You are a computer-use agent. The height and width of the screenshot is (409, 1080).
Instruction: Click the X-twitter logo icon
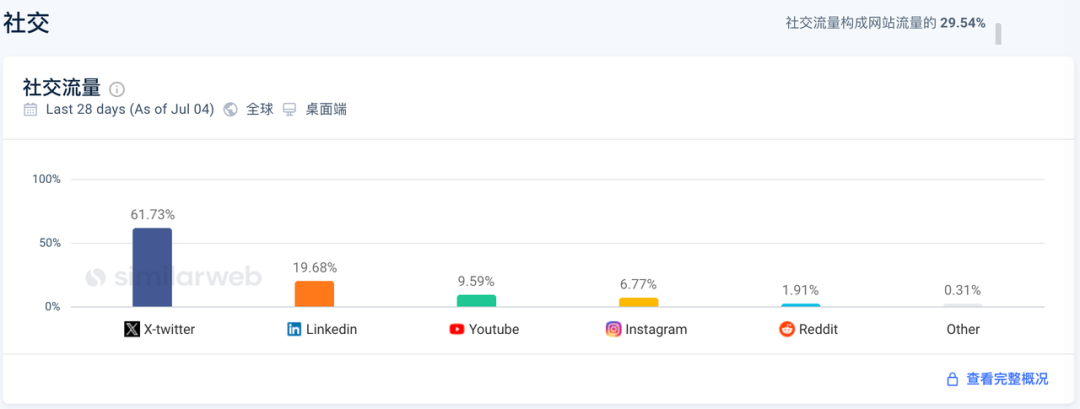pos(132,329)
